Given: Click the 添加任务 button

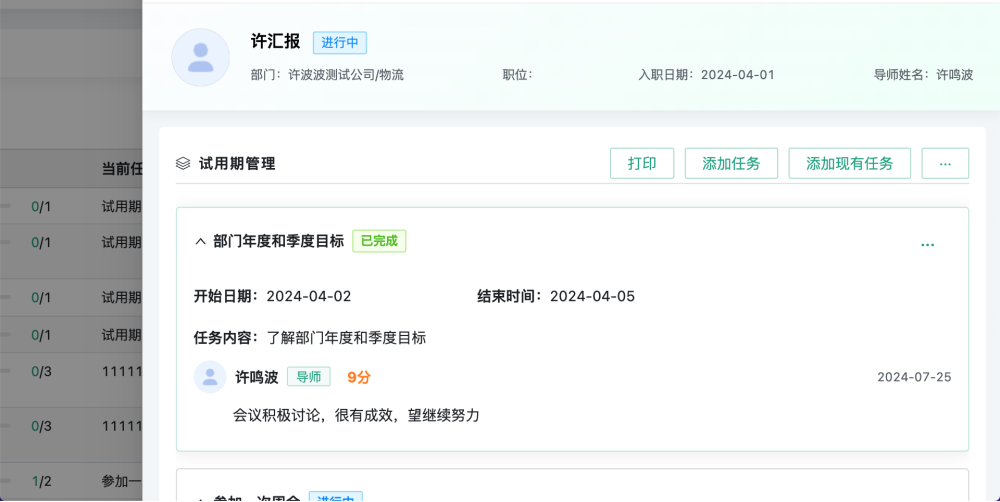Looking at the screenshot, I should 731,163.
